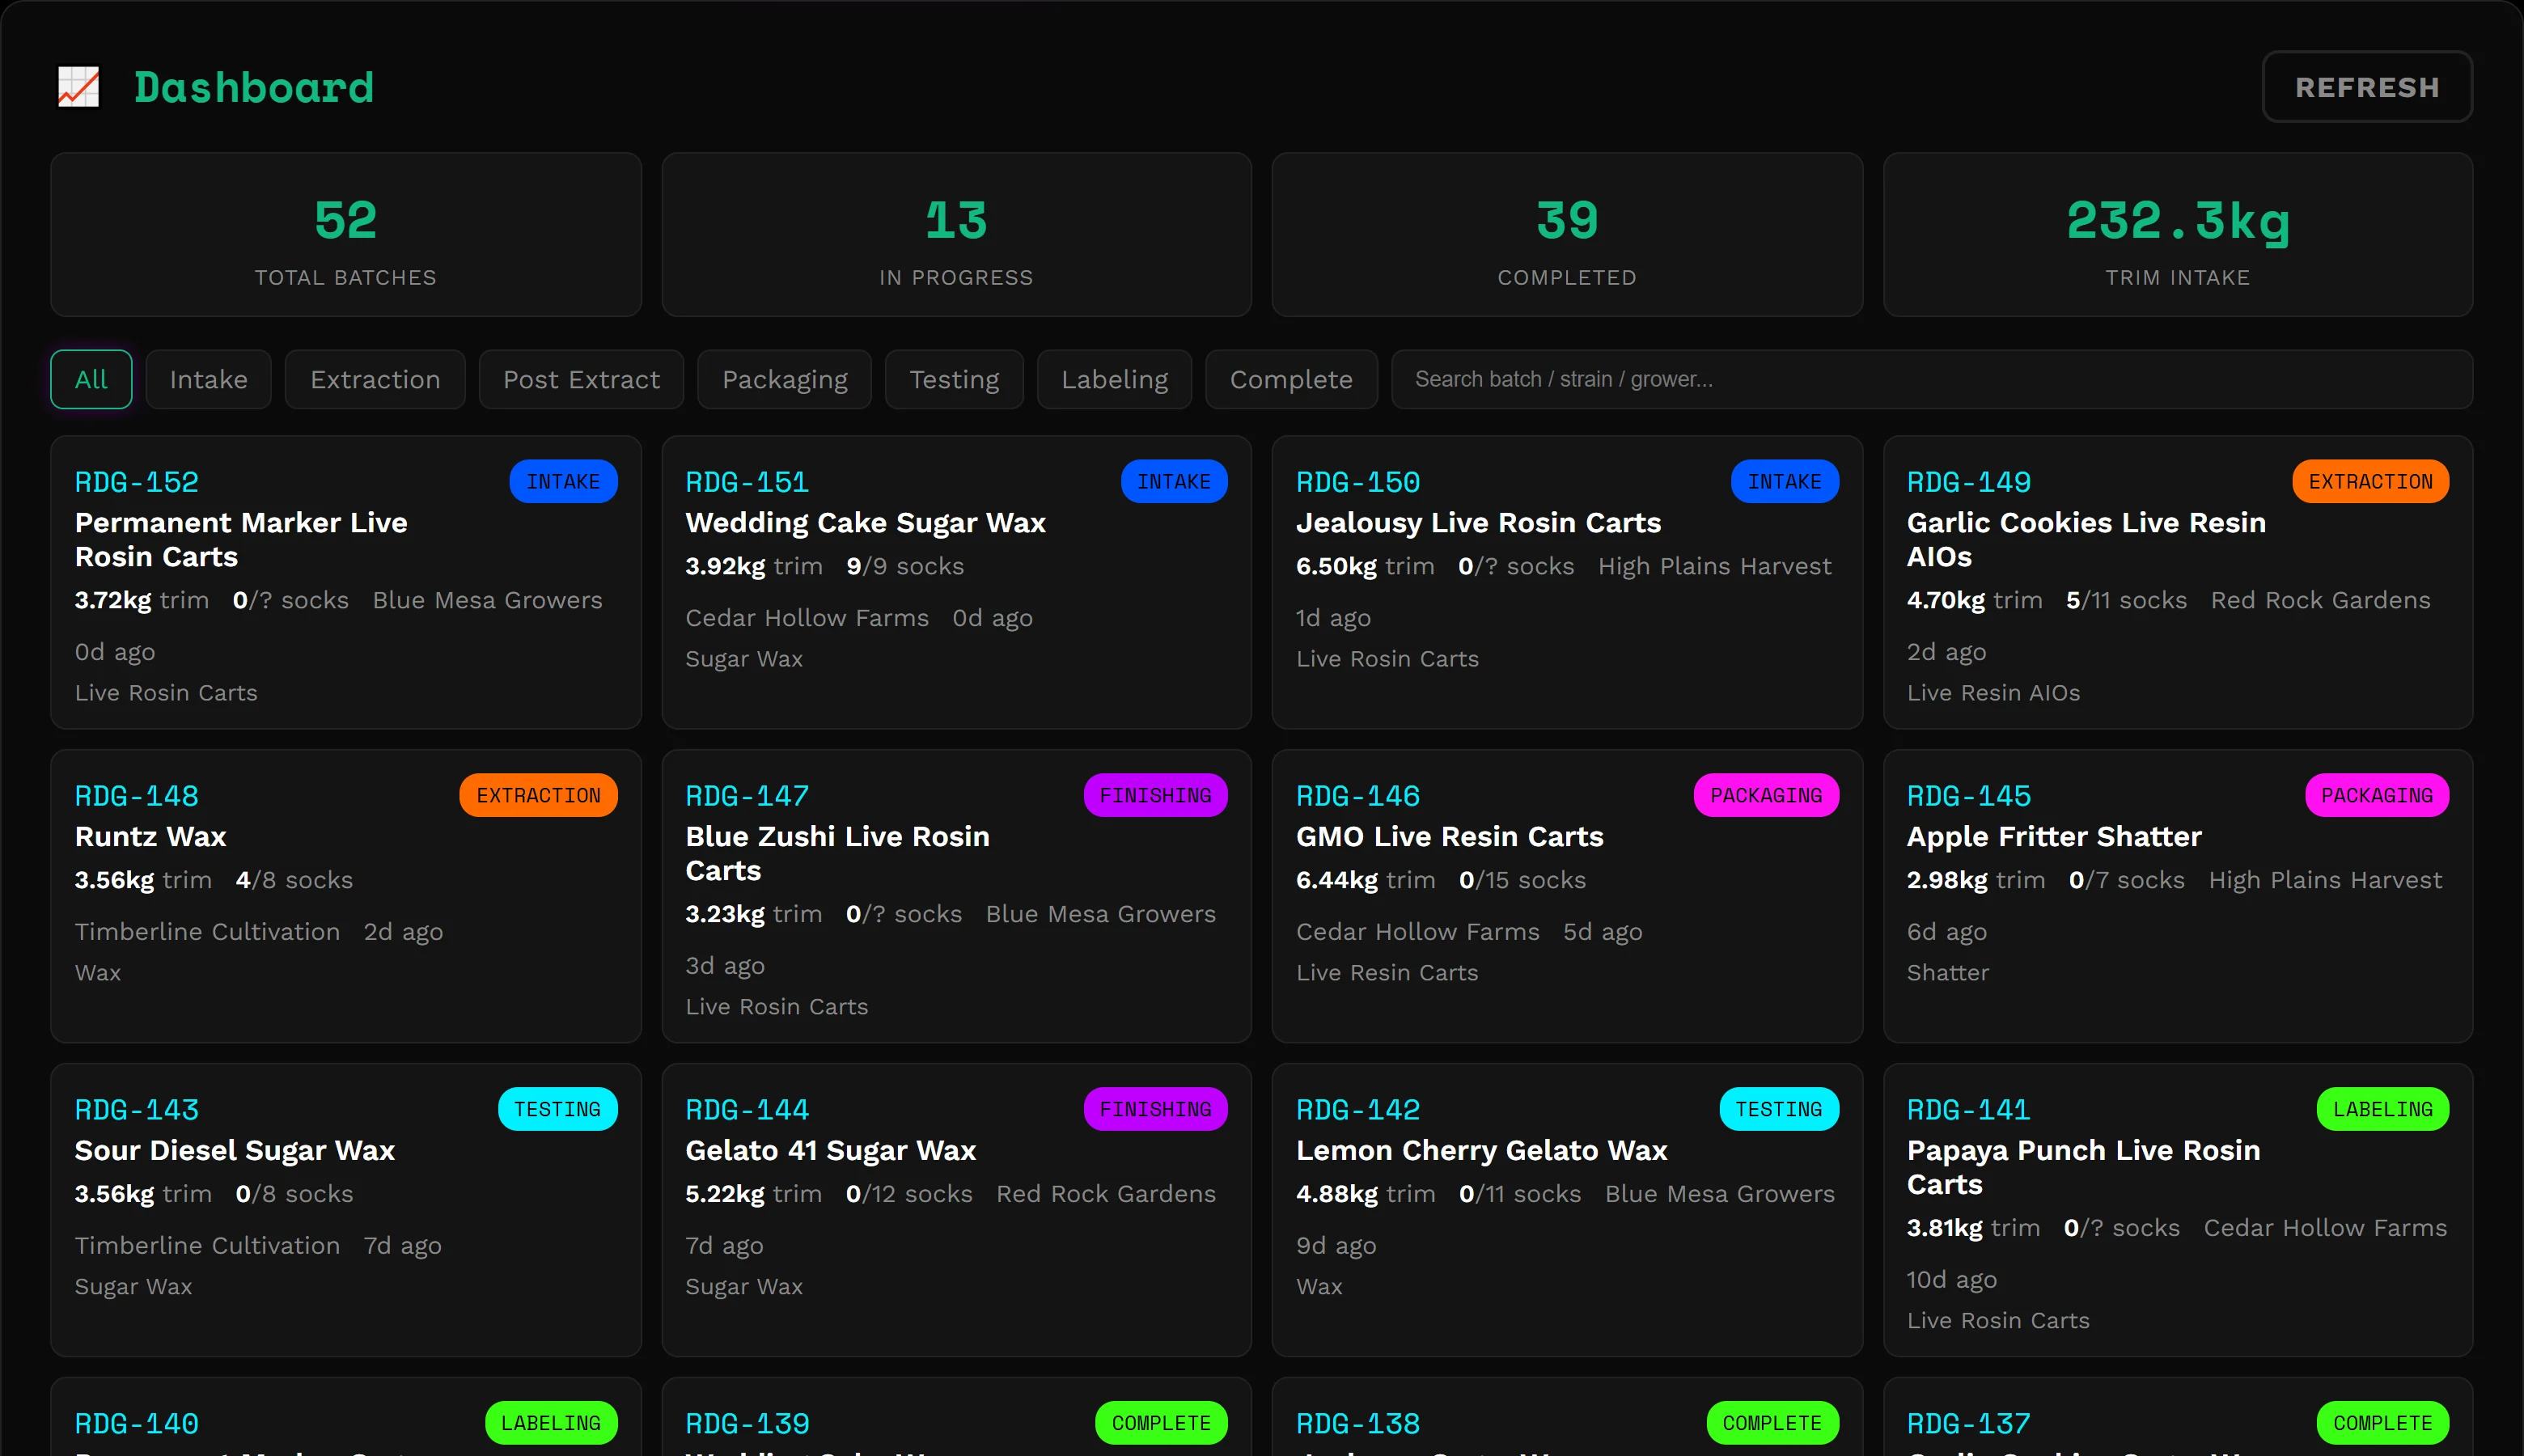
Task: Click PACKAGING badge on RDG-146
Action: (x=1766, y=796)
